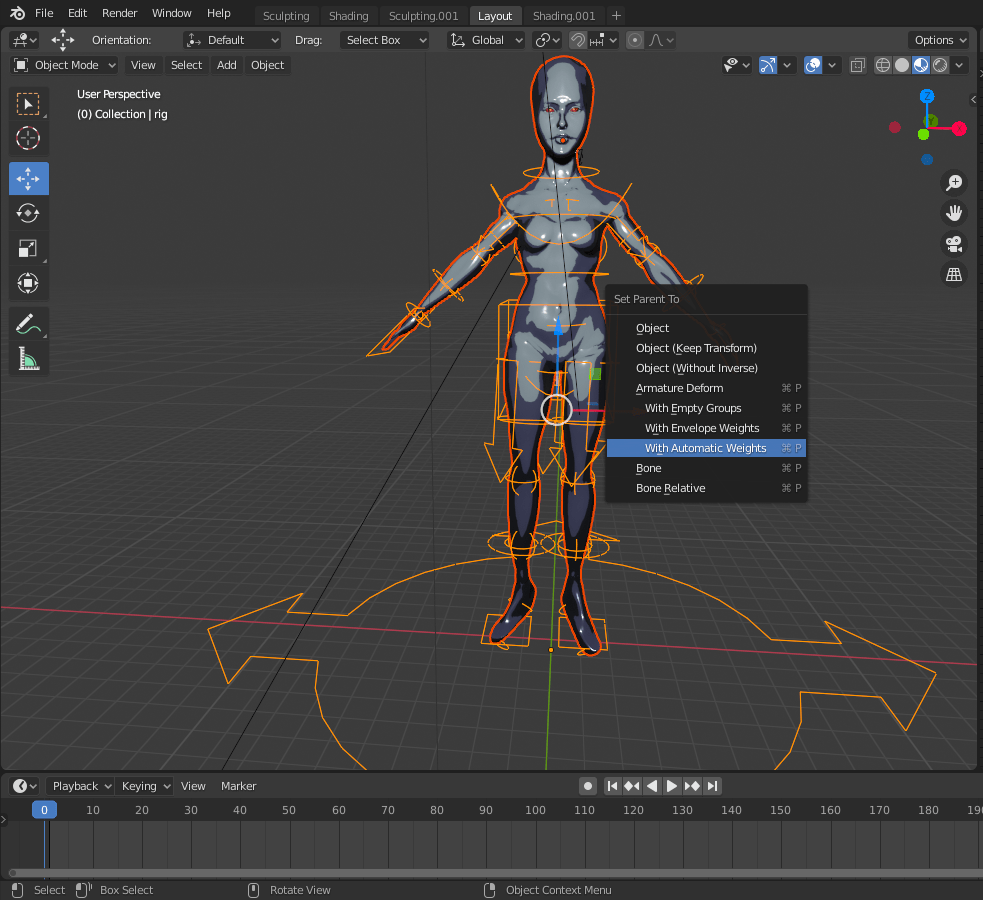Image resolution: width=983 pixels, height=900 pixels.
Task: Open the Global orientation dropdown
Action: pos(486,40)
